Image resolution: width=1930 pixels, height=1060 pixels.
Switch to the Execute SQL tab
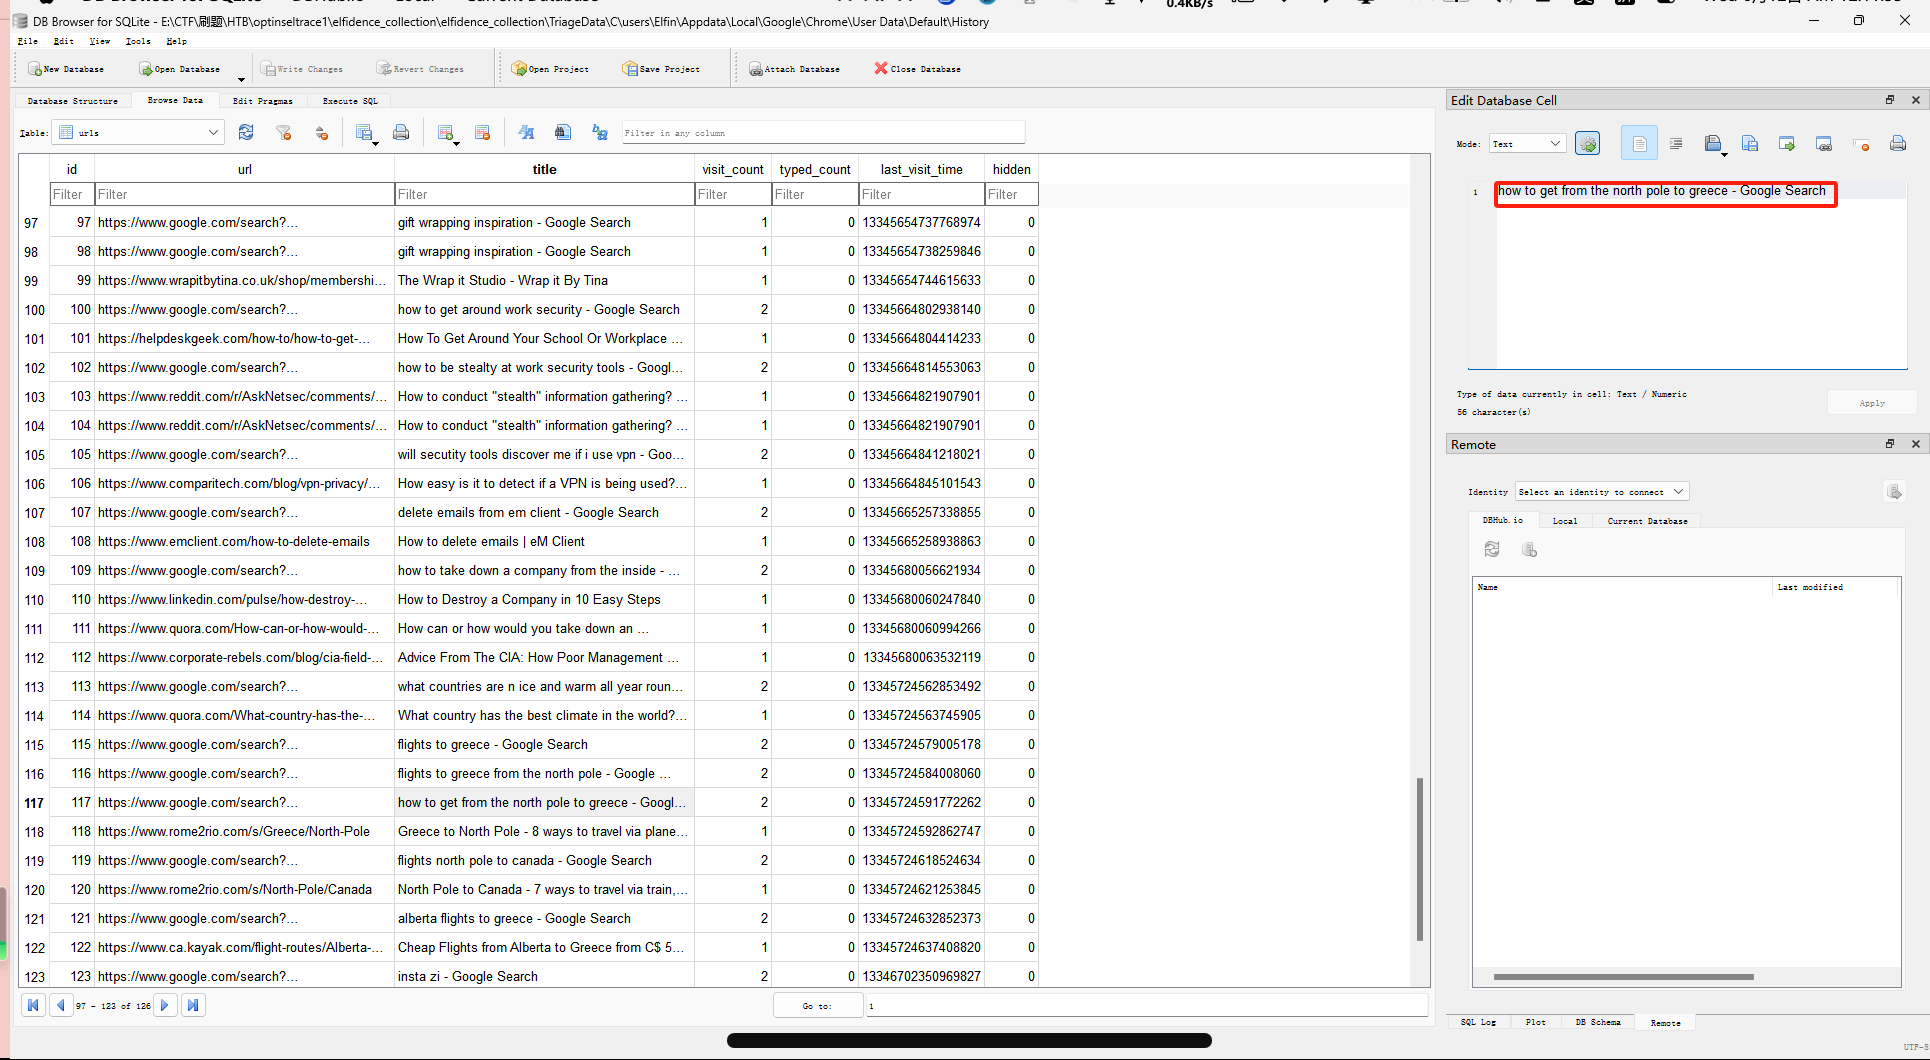pyautogui.click(x=350, y=101)
